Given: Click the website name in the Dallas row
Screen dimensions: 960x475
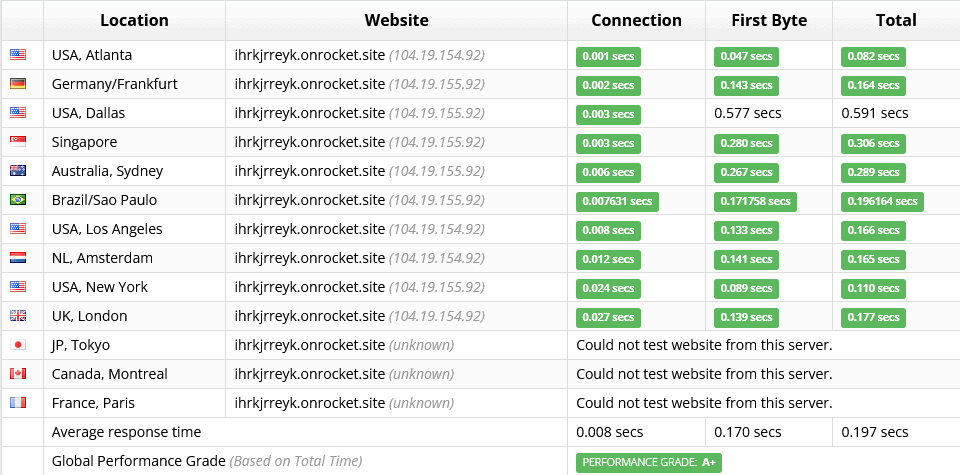Looking at the screenshot, I should click(310, 113).
